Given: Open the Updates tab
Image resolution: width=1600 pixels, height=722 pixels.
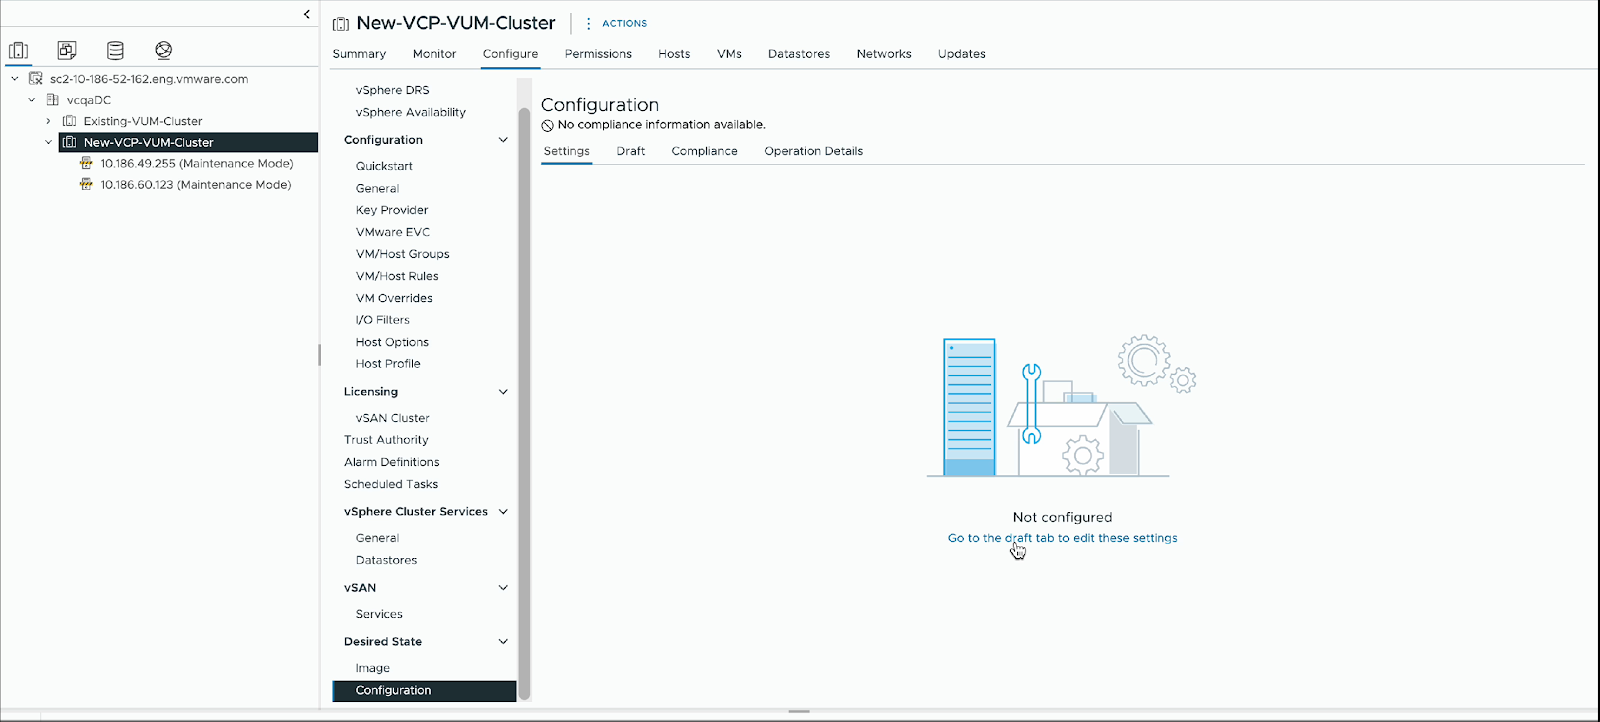Looking at the screenshot, I should (962, 54).
